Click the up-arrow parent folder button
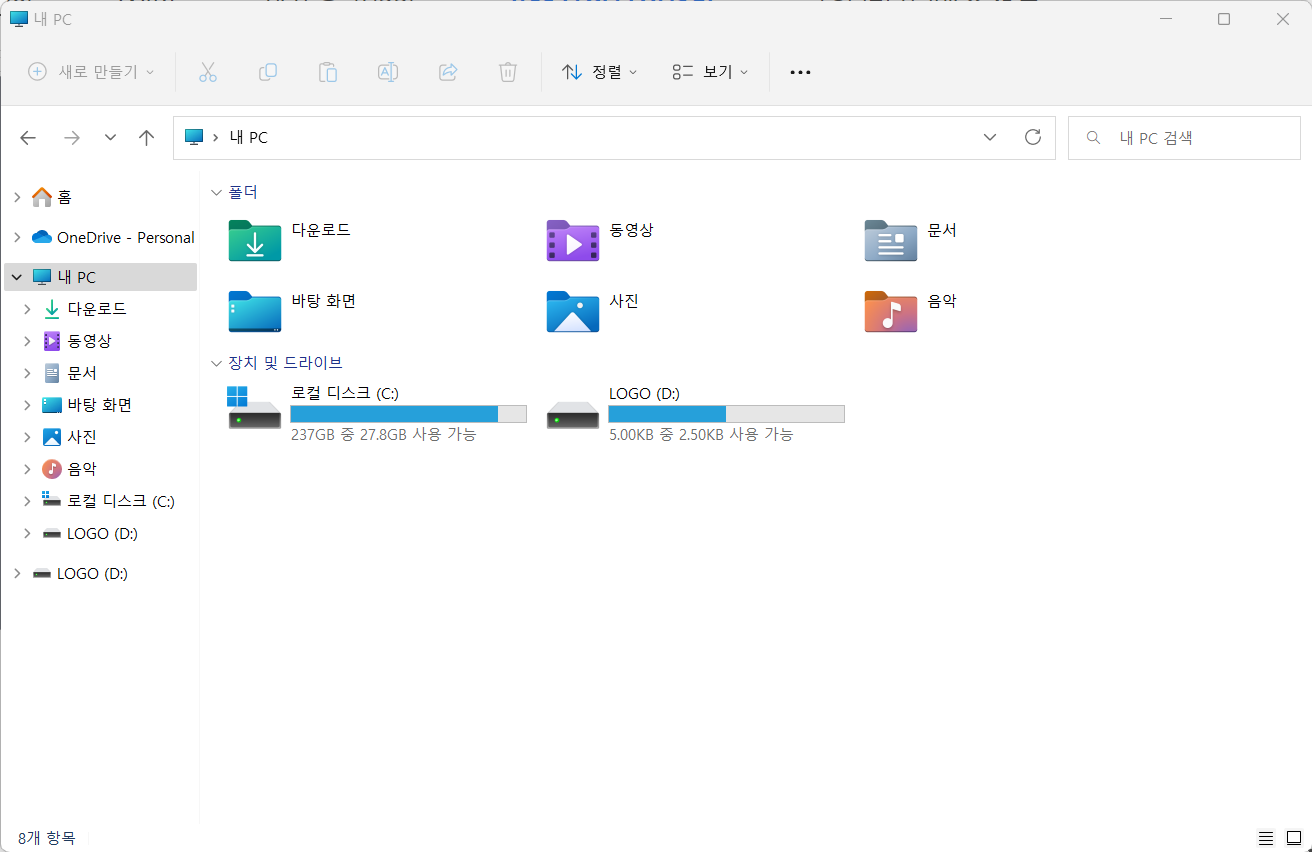Viewport: 1312px width, 852px height. [x=147, y=138]
